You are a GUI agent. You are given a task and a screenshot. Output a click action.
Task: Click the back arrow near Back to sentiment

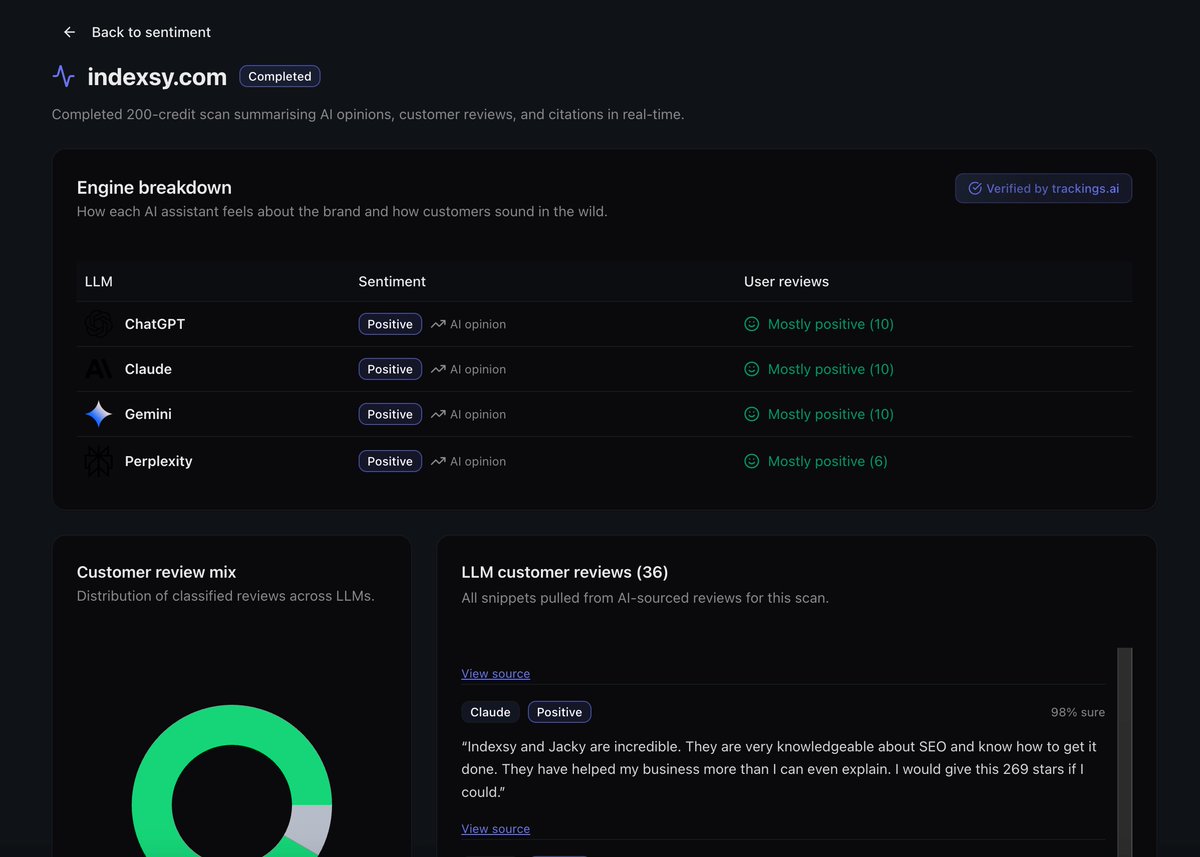68,31
